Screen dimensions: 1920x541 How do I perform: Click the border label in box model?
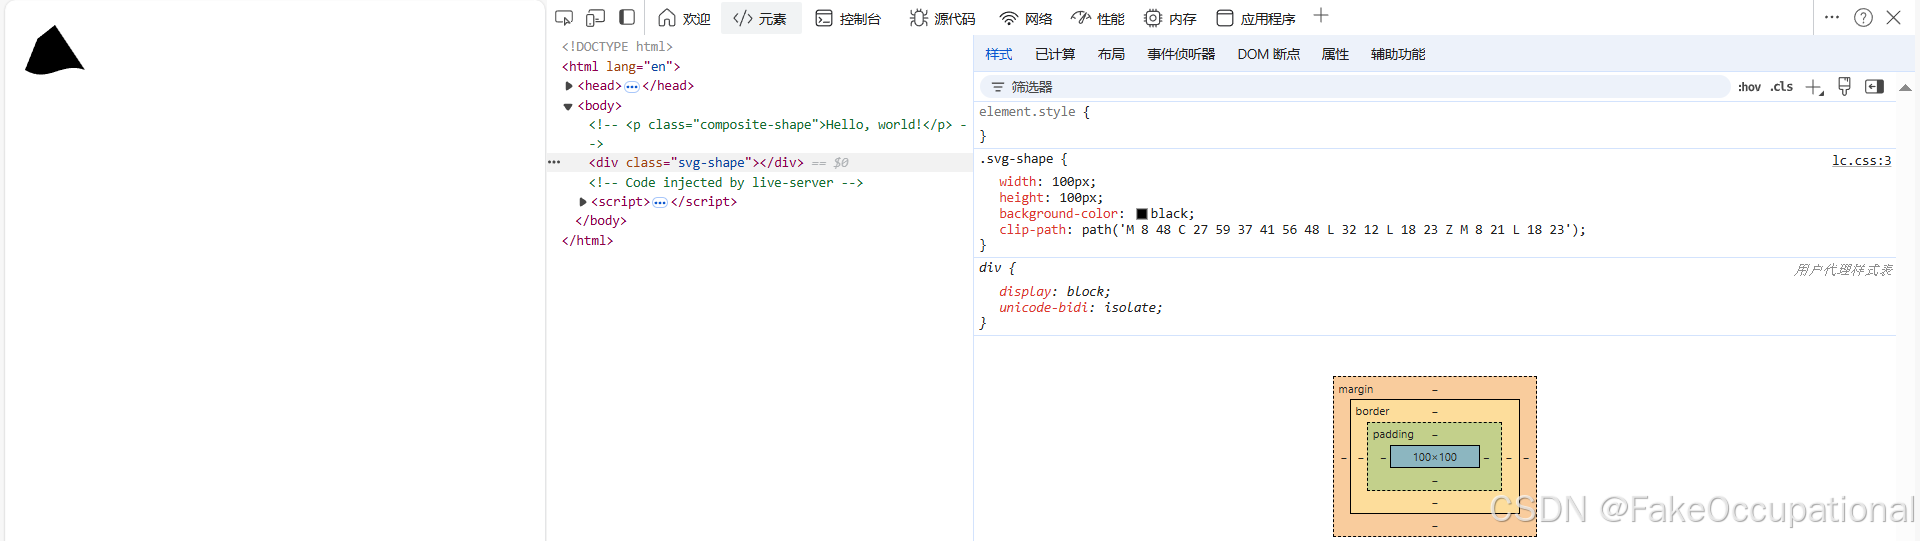click(1372, 411)
